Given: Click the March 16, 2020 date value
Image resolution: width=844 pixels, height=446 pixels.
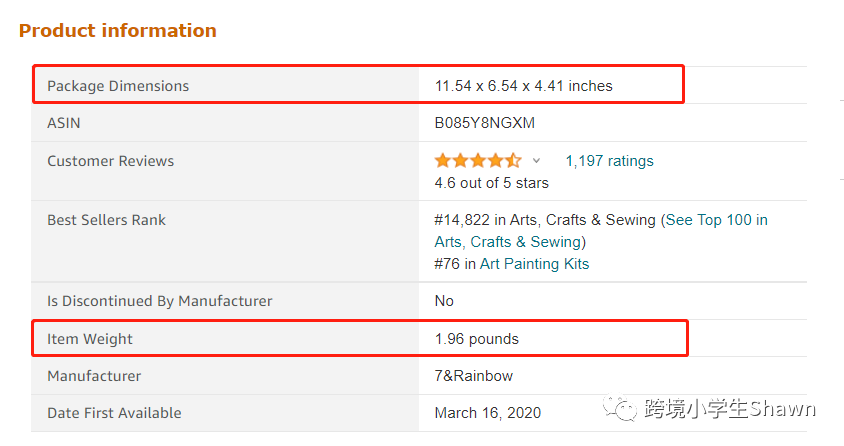Looking at the screenshot, I should [x=488, y=413].
